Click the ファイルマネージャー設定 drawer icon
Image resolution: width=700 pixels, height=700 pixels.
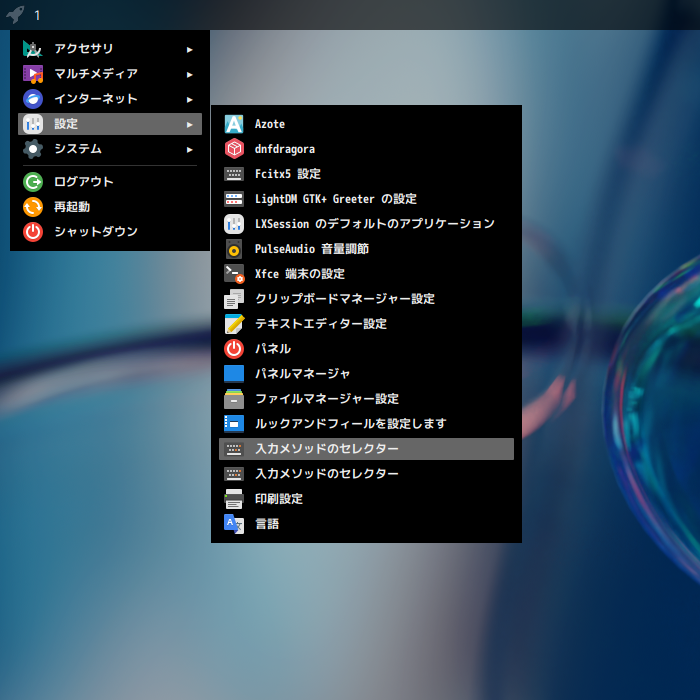pos(234,399)
